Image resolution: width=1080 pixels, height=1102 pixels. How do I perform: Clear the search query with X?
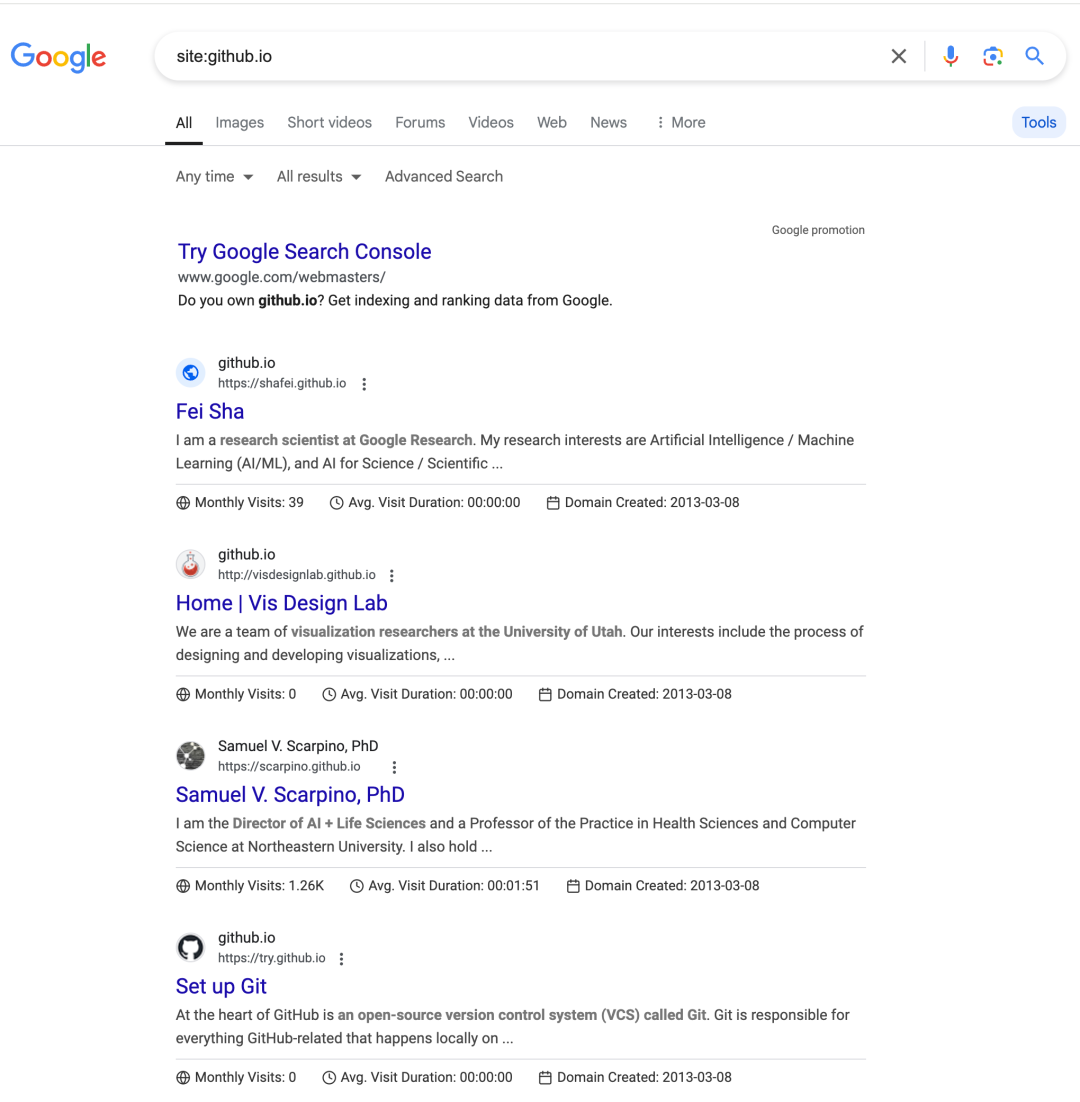point(899,56)
